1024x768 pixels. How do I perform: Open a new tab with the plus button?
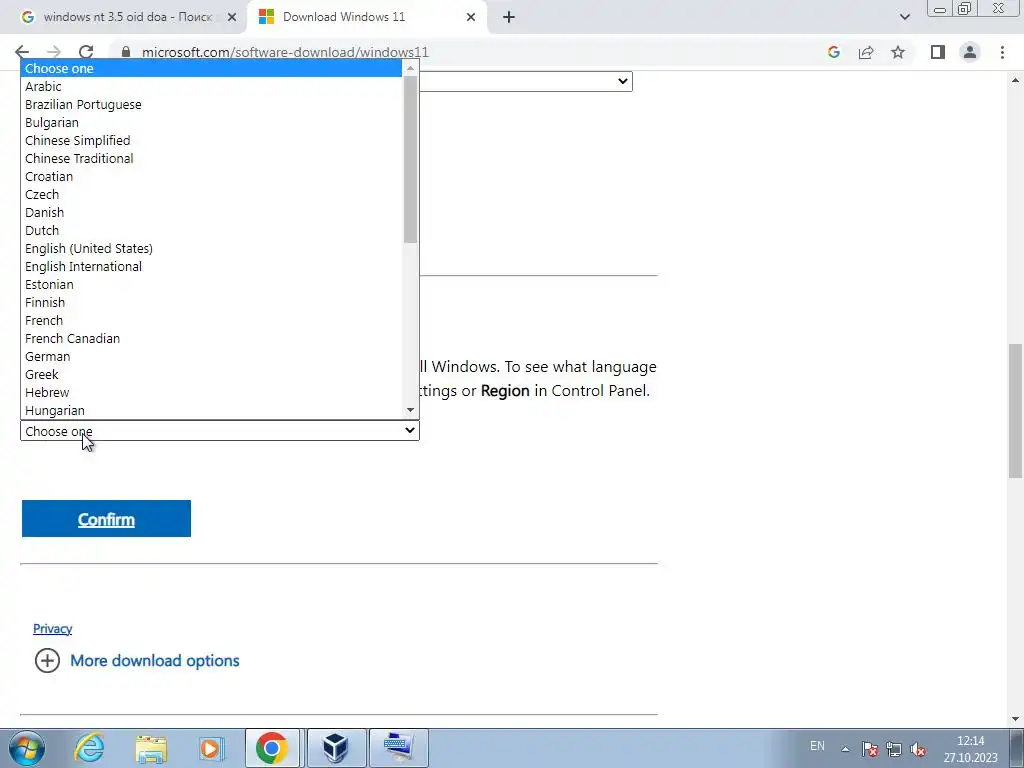tap(509, 17)
